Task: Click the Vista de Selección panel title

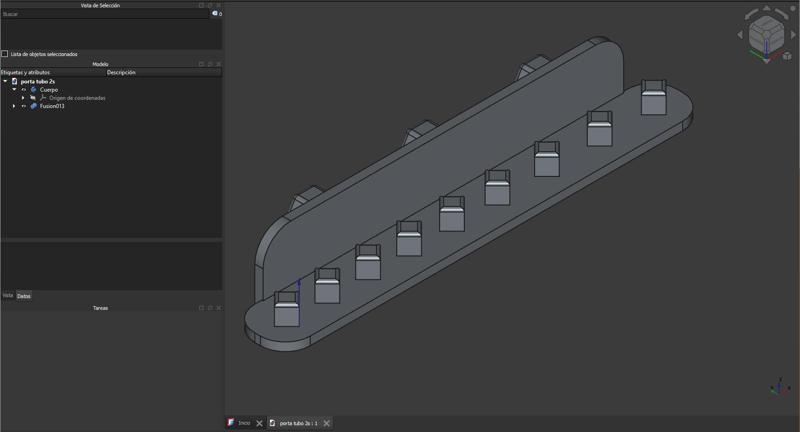Action: [x=101, y=5]
